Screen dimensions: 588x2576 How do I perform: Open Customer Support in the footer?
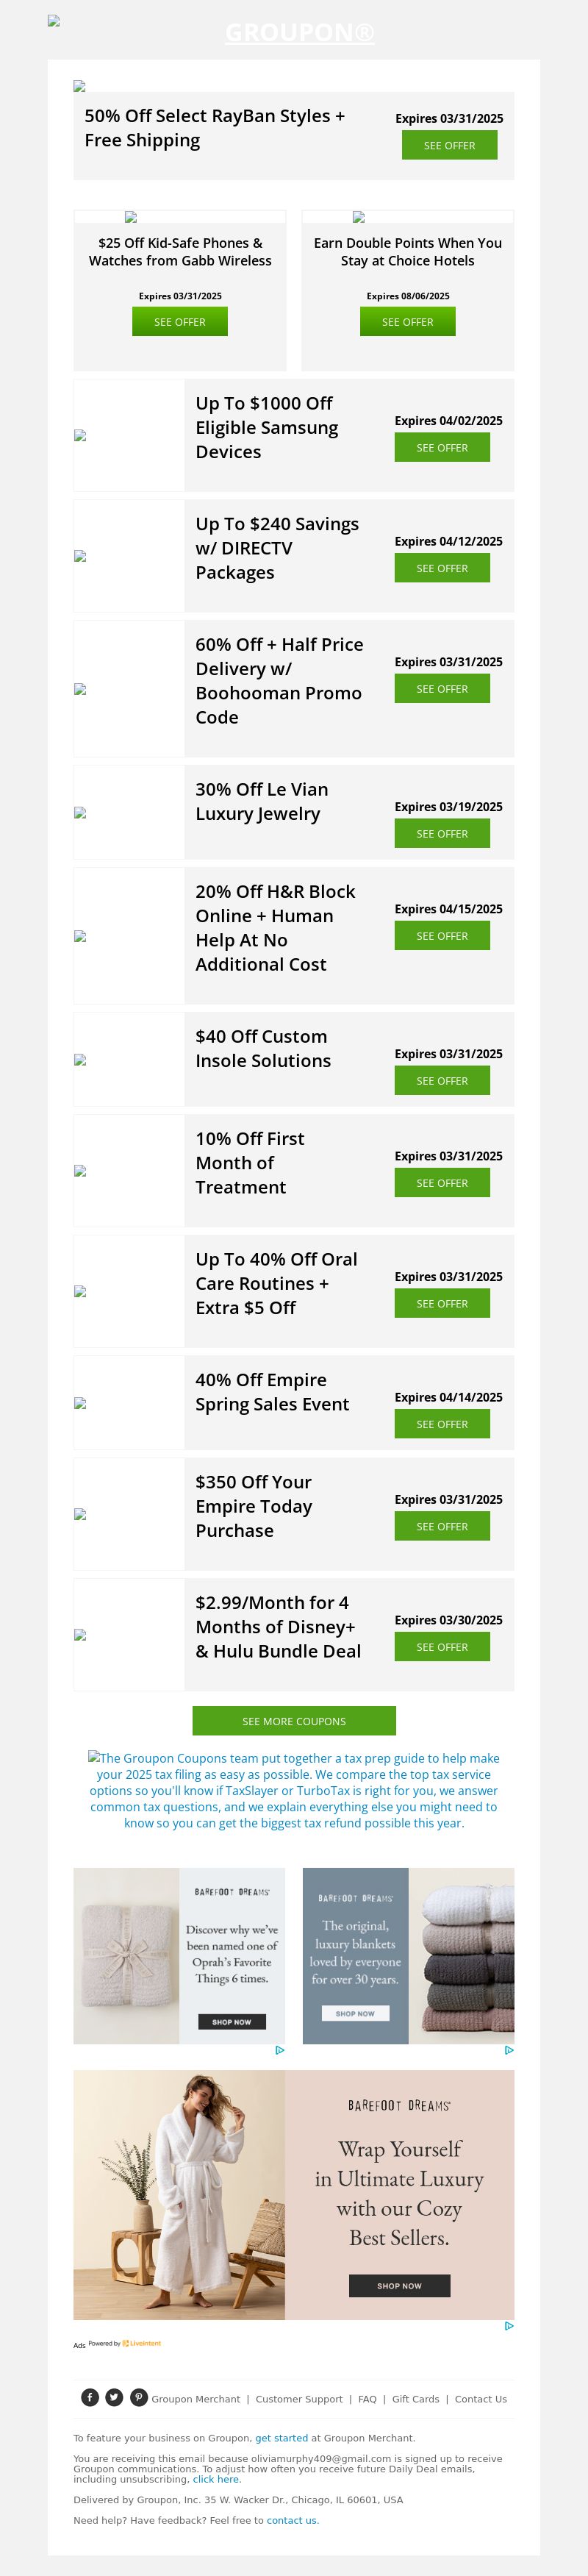tap(299, 2399)
